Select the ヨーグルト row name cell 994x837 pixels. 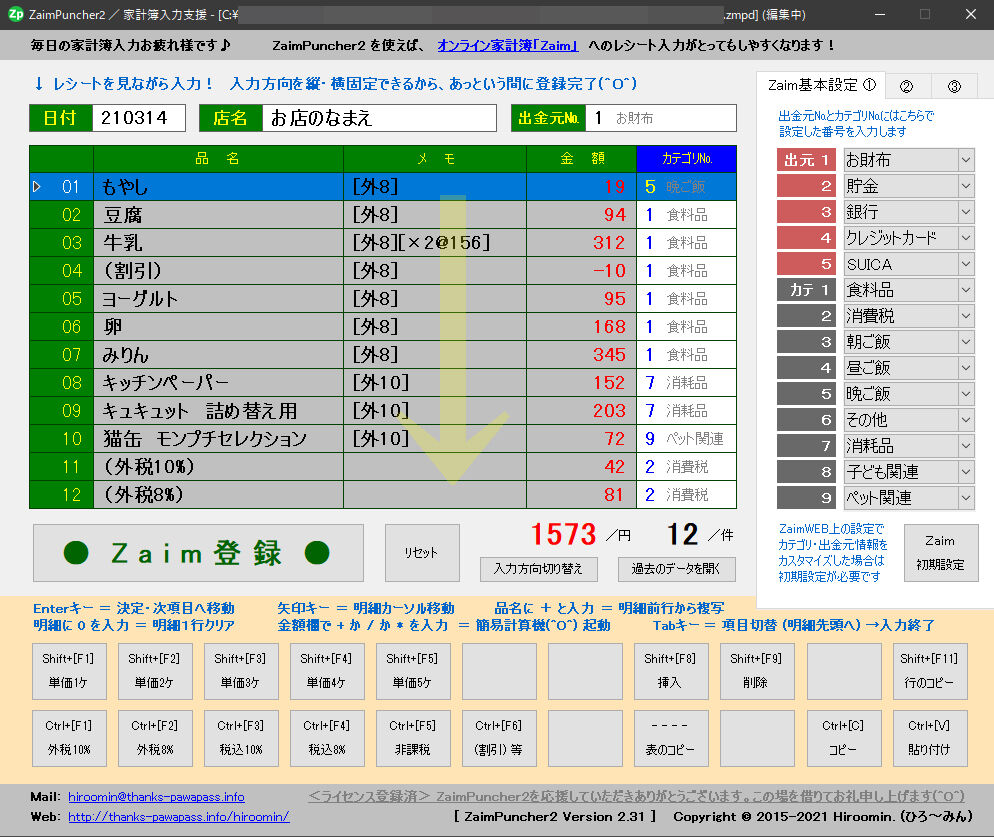(219, 299)
